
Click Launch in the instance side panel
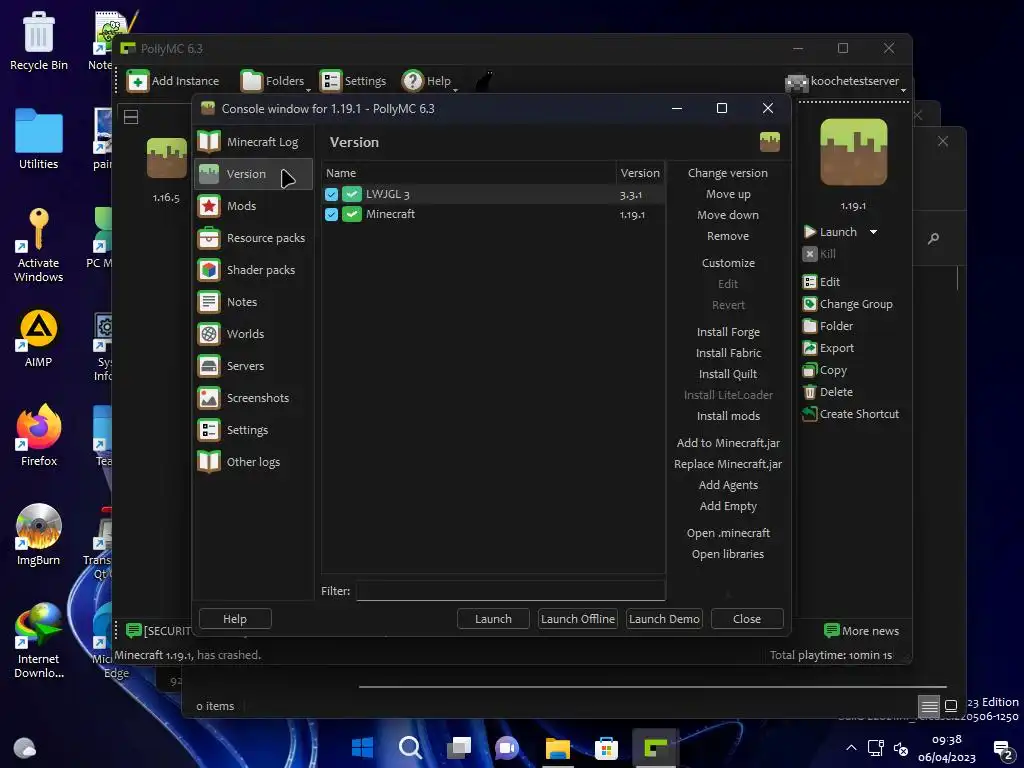(831, 232)
